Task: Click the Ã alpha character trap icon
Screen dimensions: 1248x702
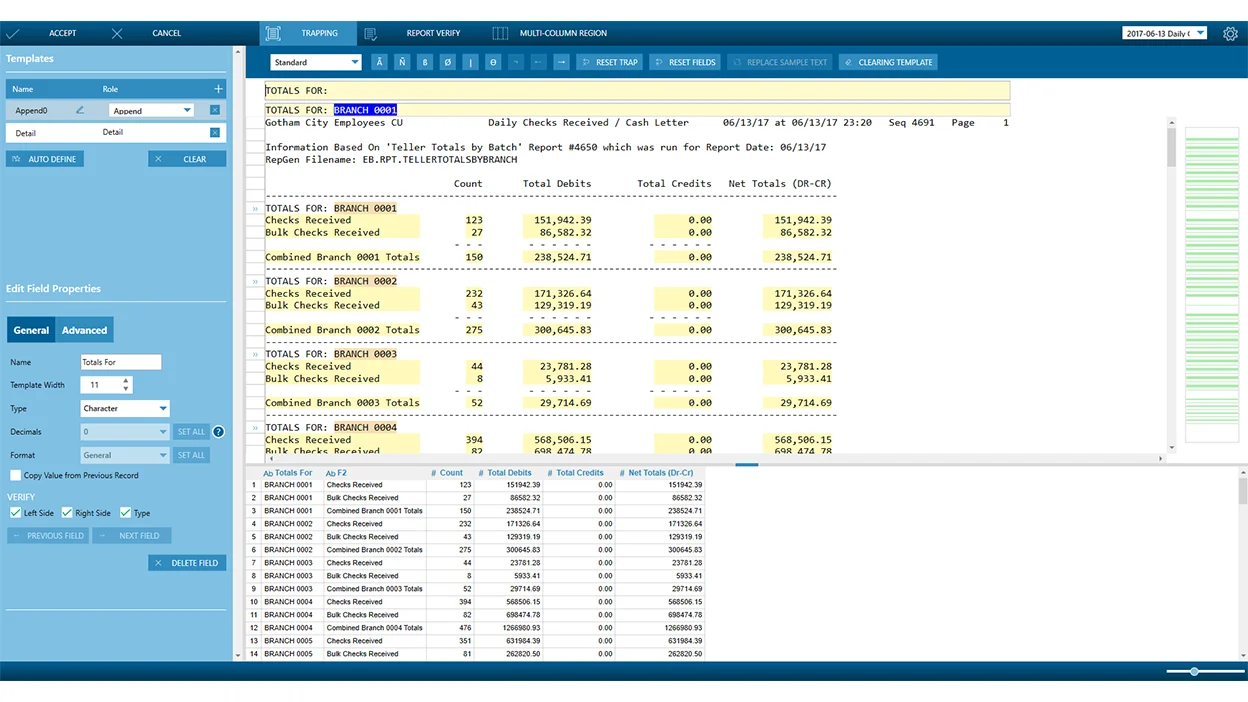Action: [x=379, y=62]
